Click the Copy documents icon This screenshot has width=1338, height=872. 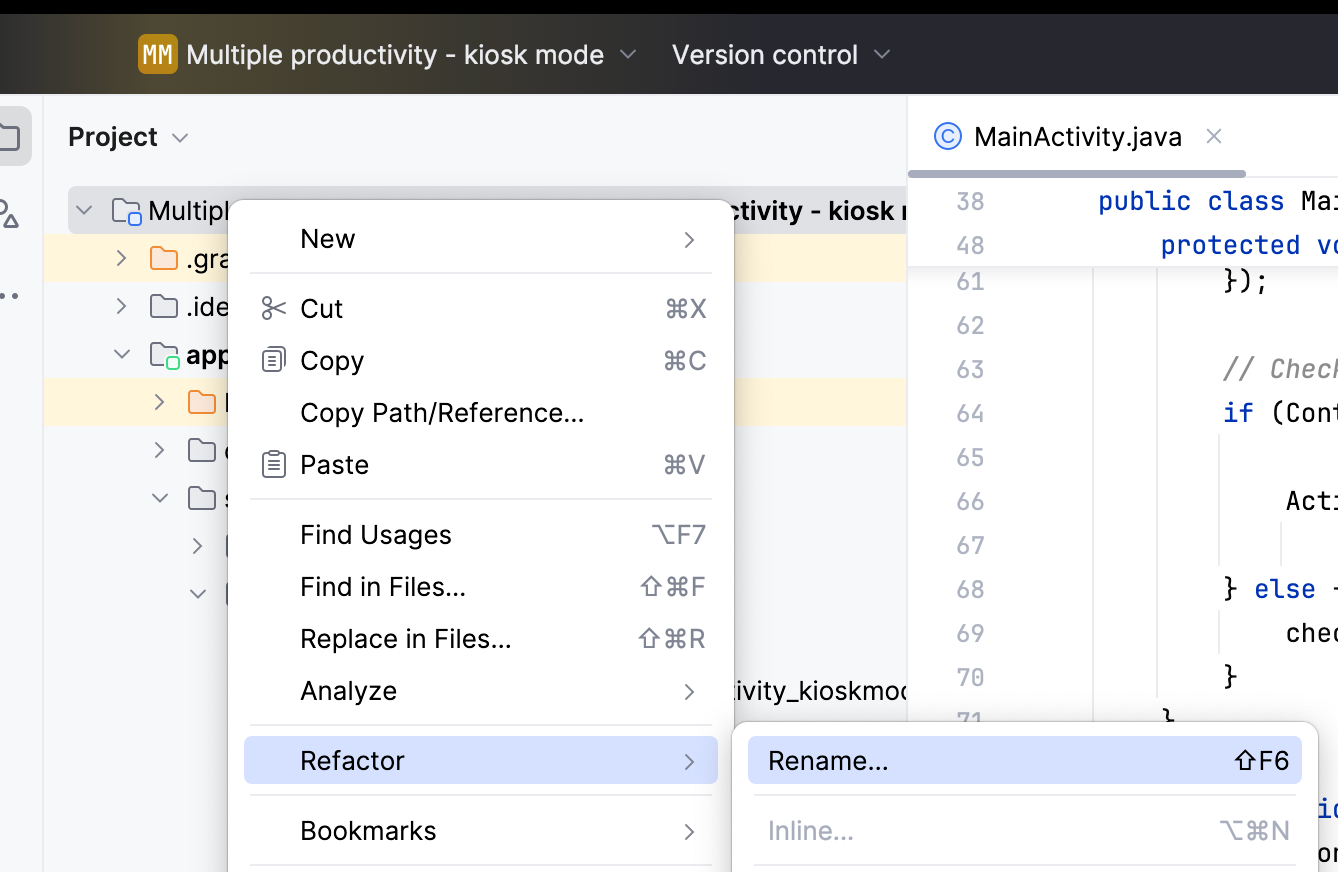(273, 360)
